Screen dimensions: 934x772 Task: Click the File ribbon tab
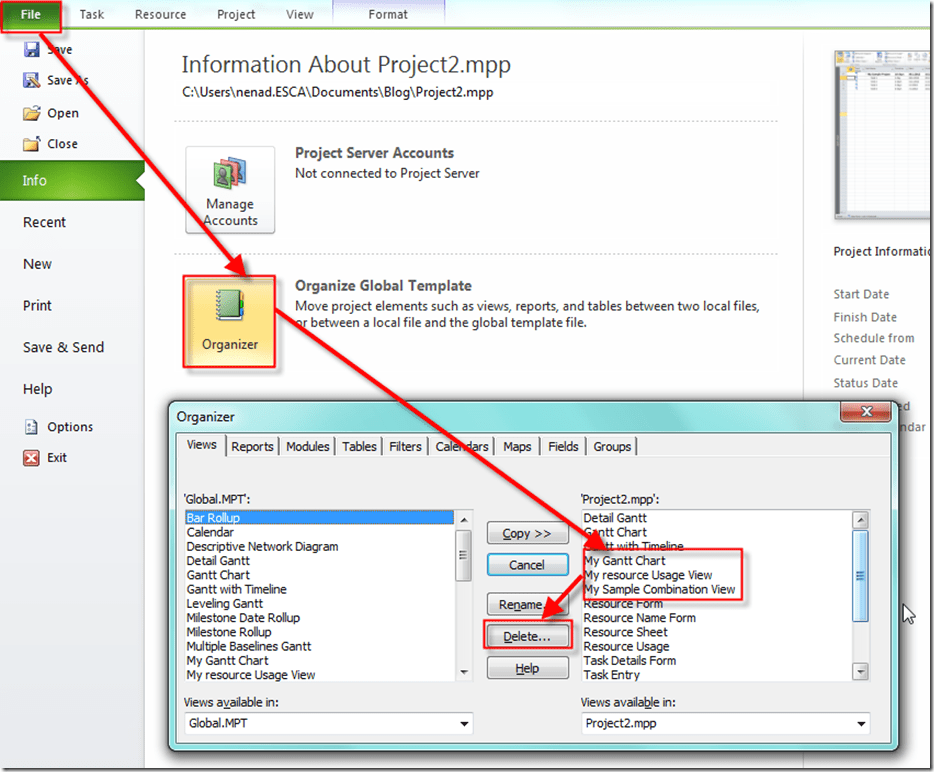tap(31, 15)
